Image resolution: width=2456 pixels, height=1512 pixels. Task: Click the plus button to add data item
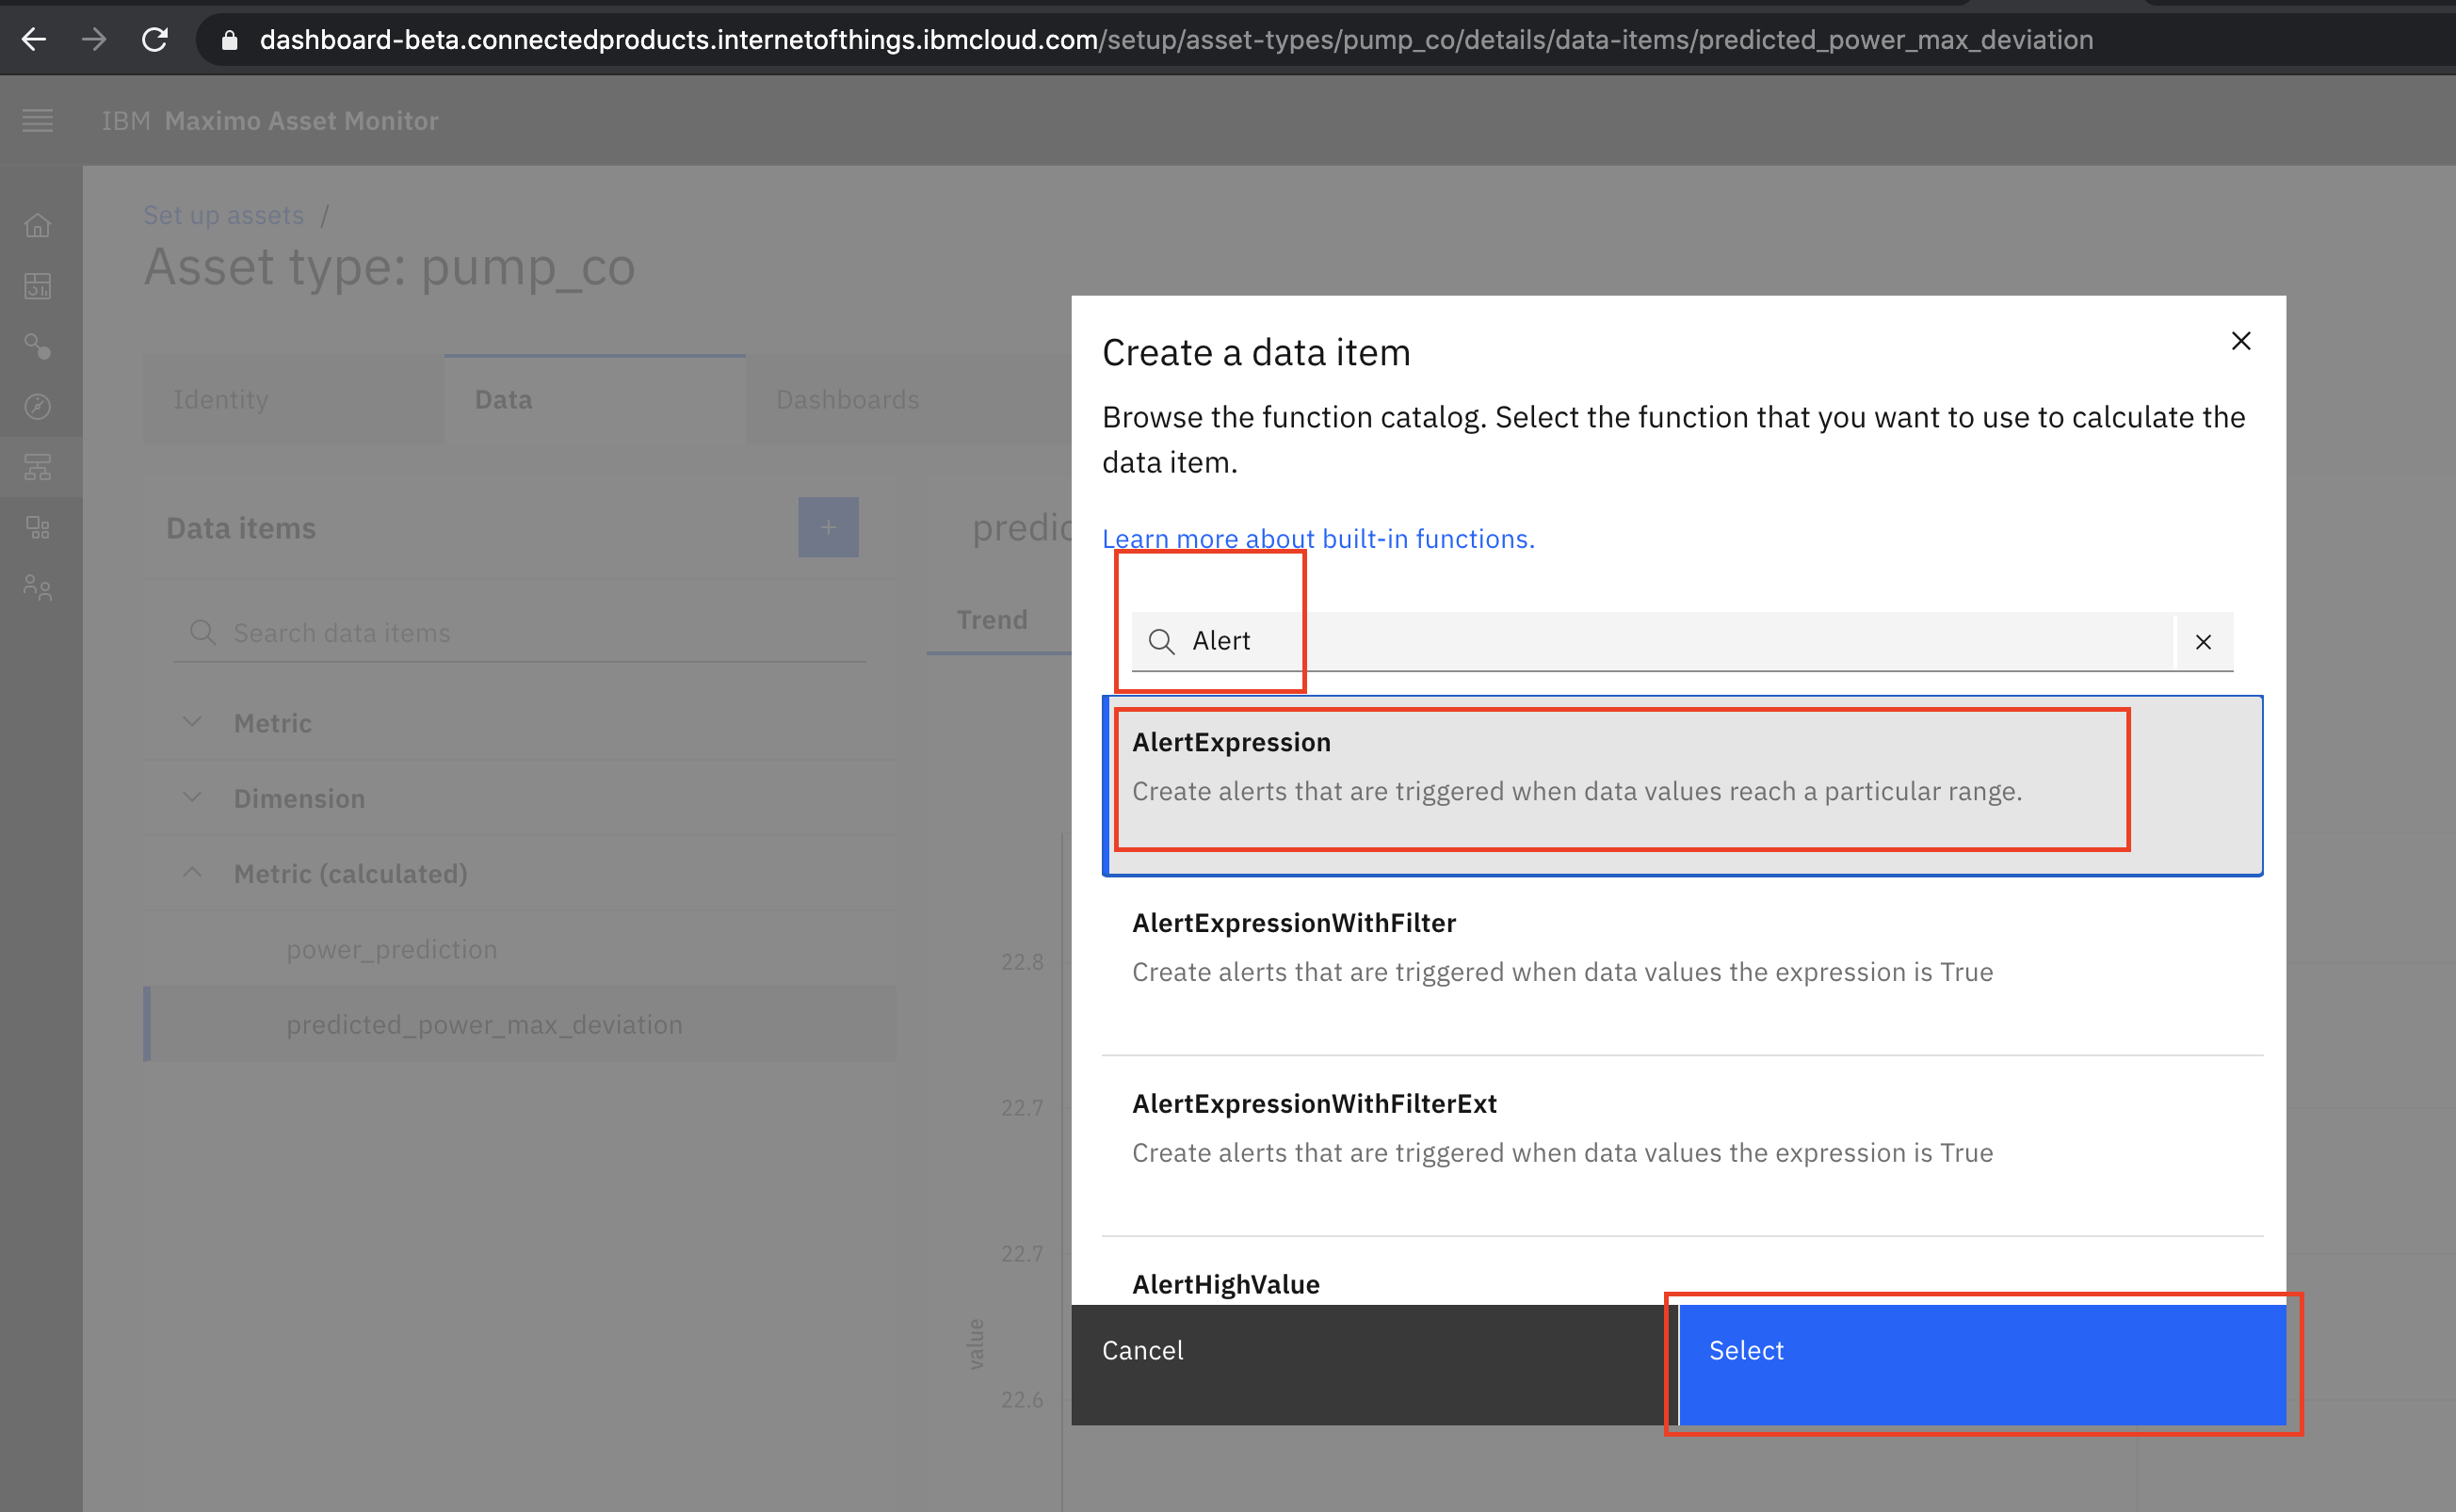[828, 527]
